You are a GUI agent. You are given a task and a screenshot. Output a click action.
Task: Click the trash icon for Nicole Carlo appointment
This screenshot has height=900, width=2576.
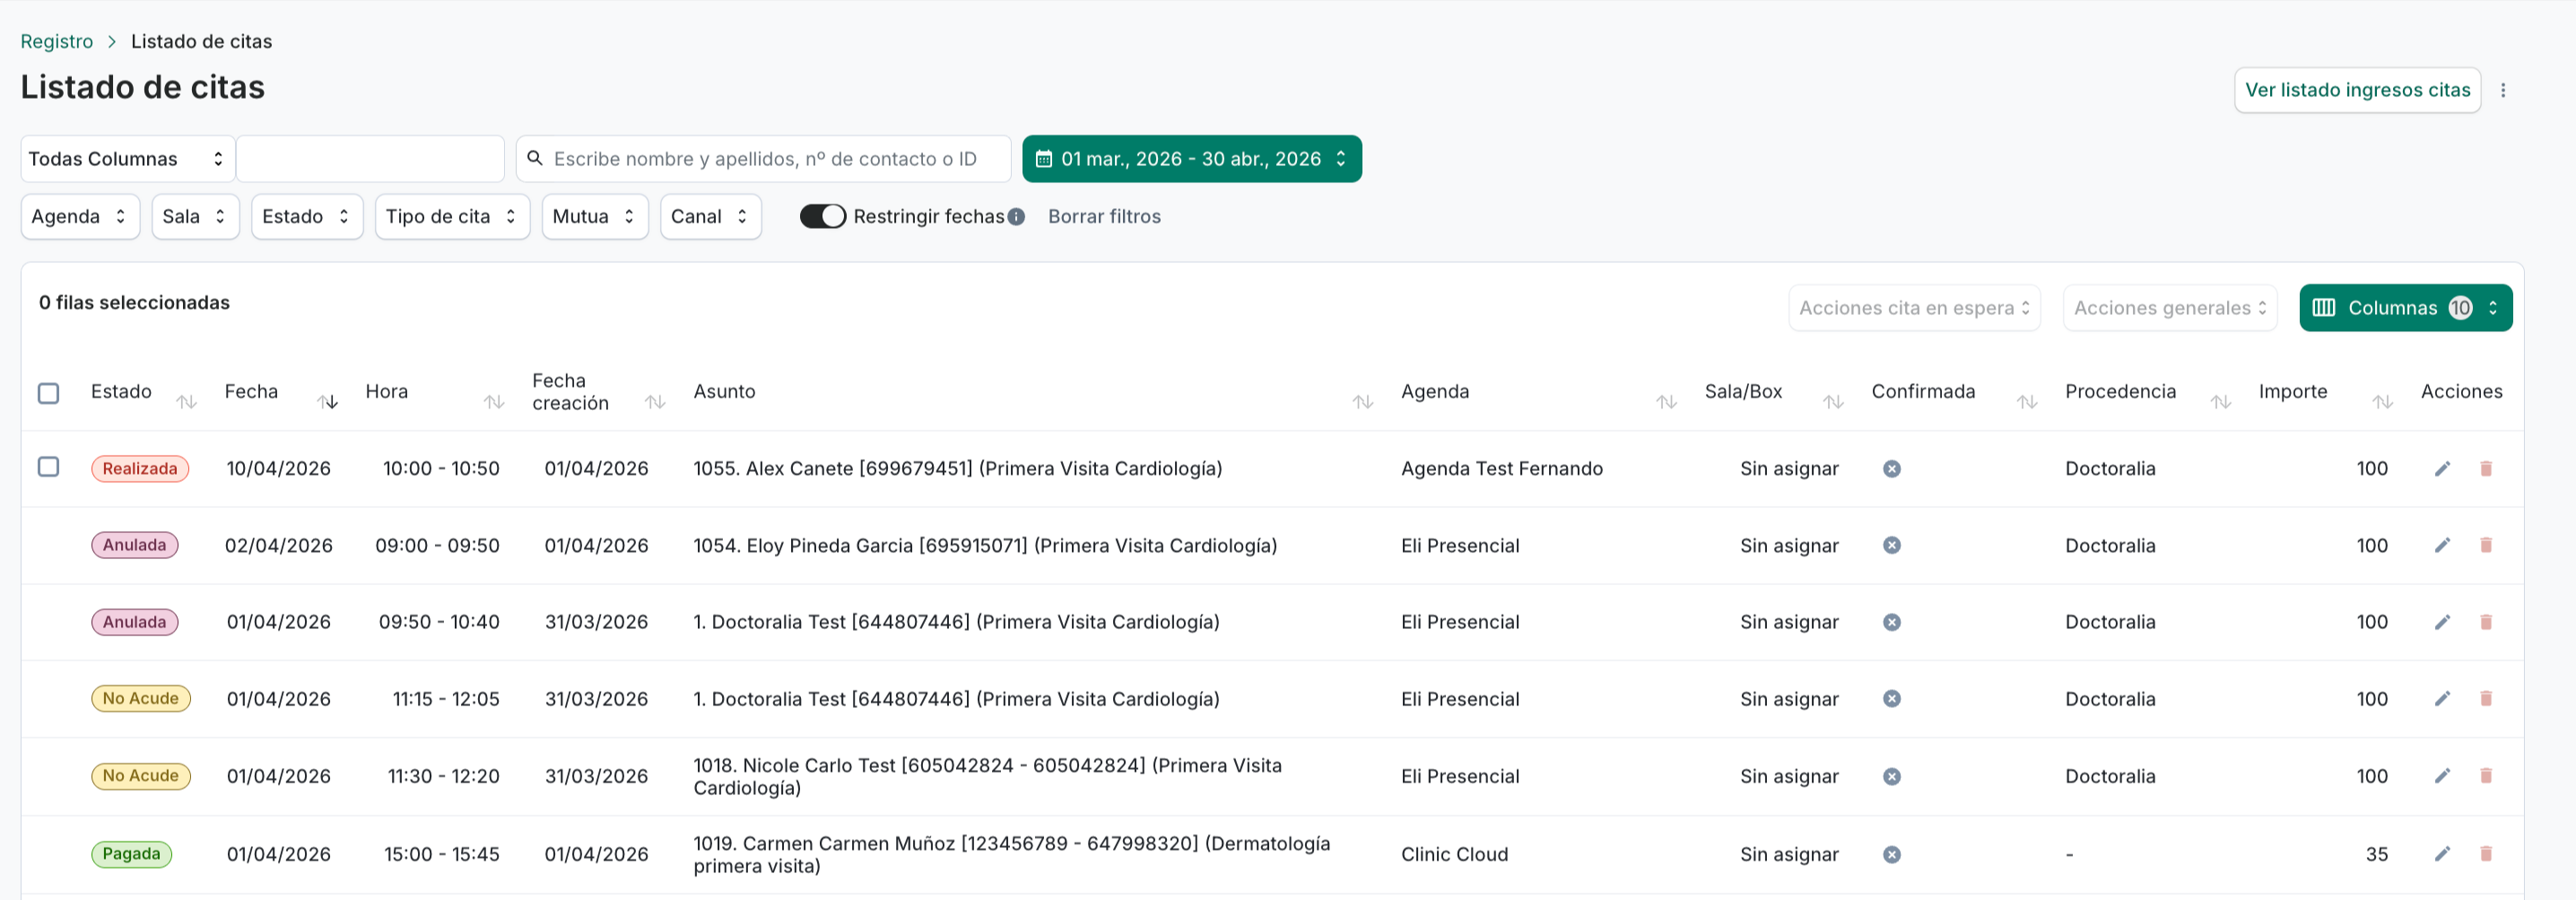[x=2485, y=776]
